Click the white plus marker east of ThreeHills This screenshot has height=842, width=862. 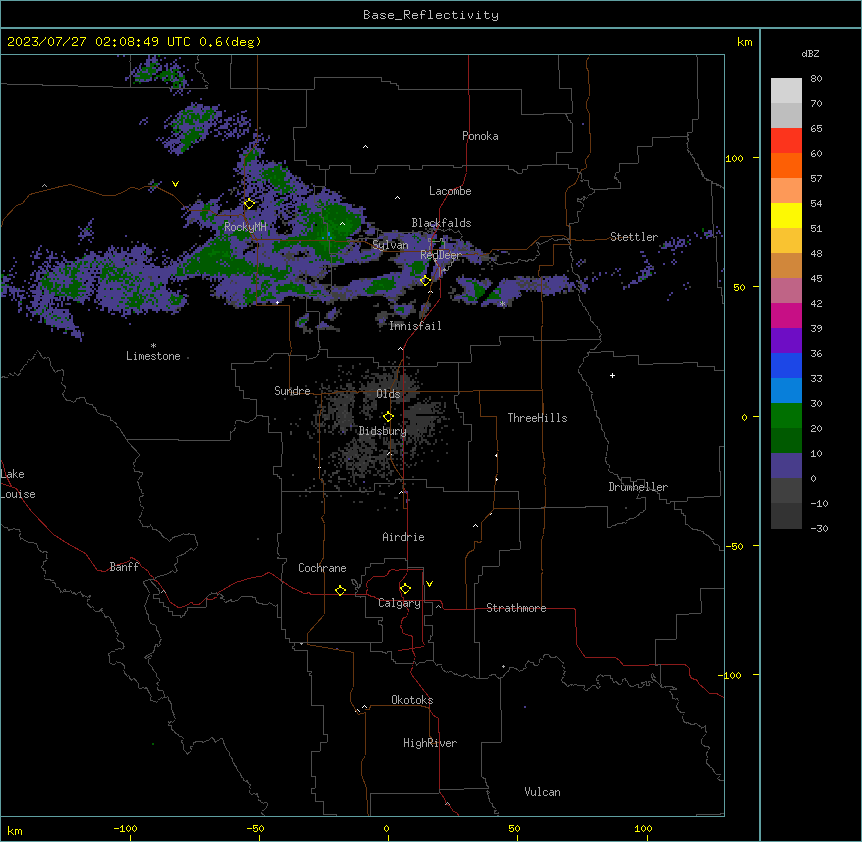pos(612,375)
